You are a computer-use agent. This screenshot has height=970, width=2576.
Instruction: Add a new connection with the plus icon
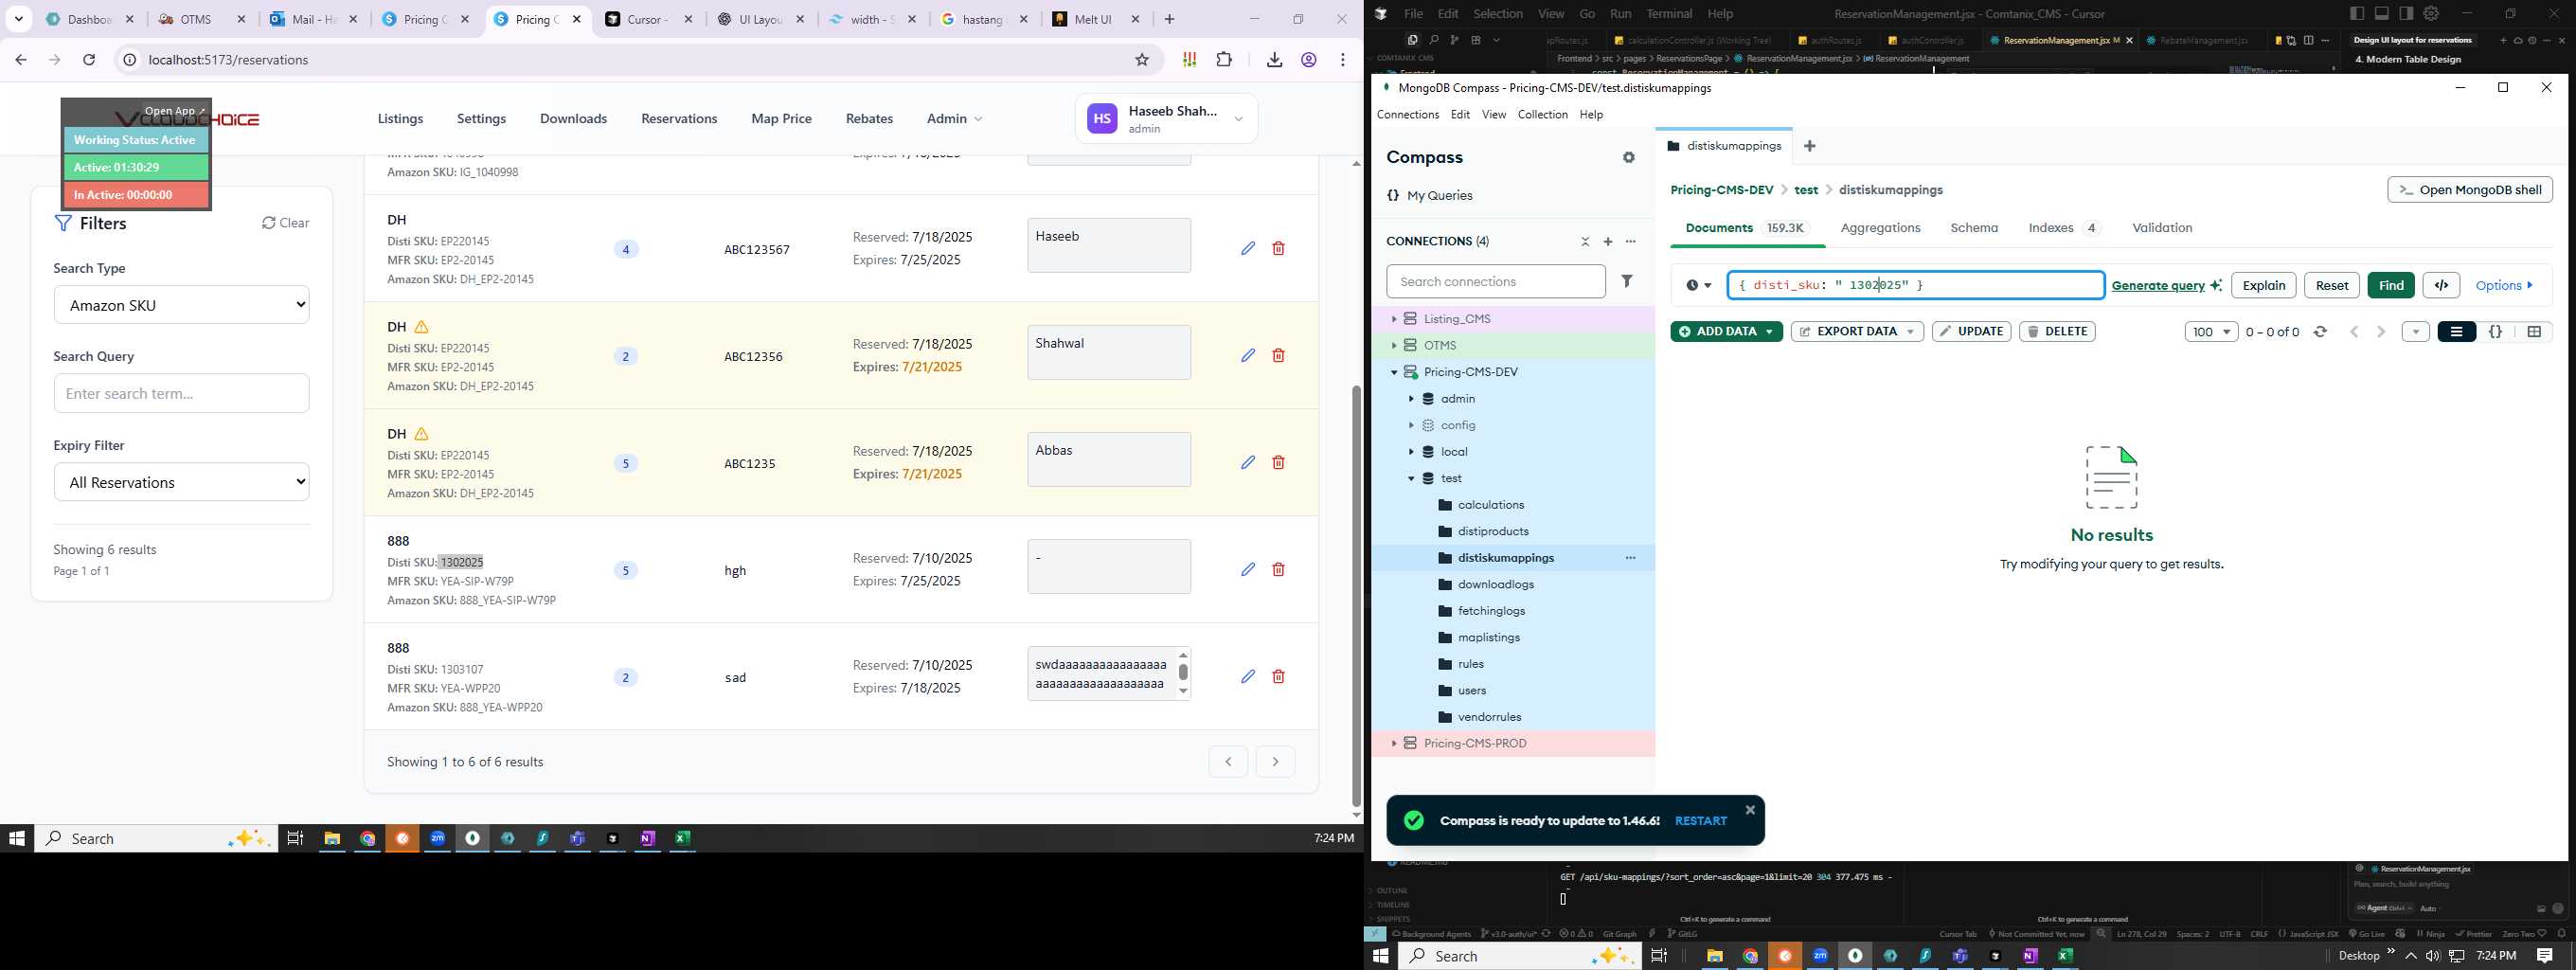1608,241
